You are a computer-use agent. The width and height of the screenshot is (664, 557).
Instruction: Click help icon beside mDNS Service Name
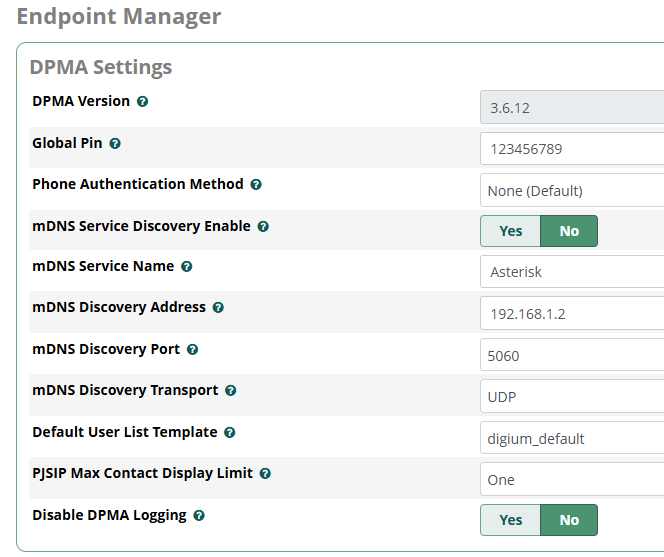pyautogui.click(x=187, y=267)
